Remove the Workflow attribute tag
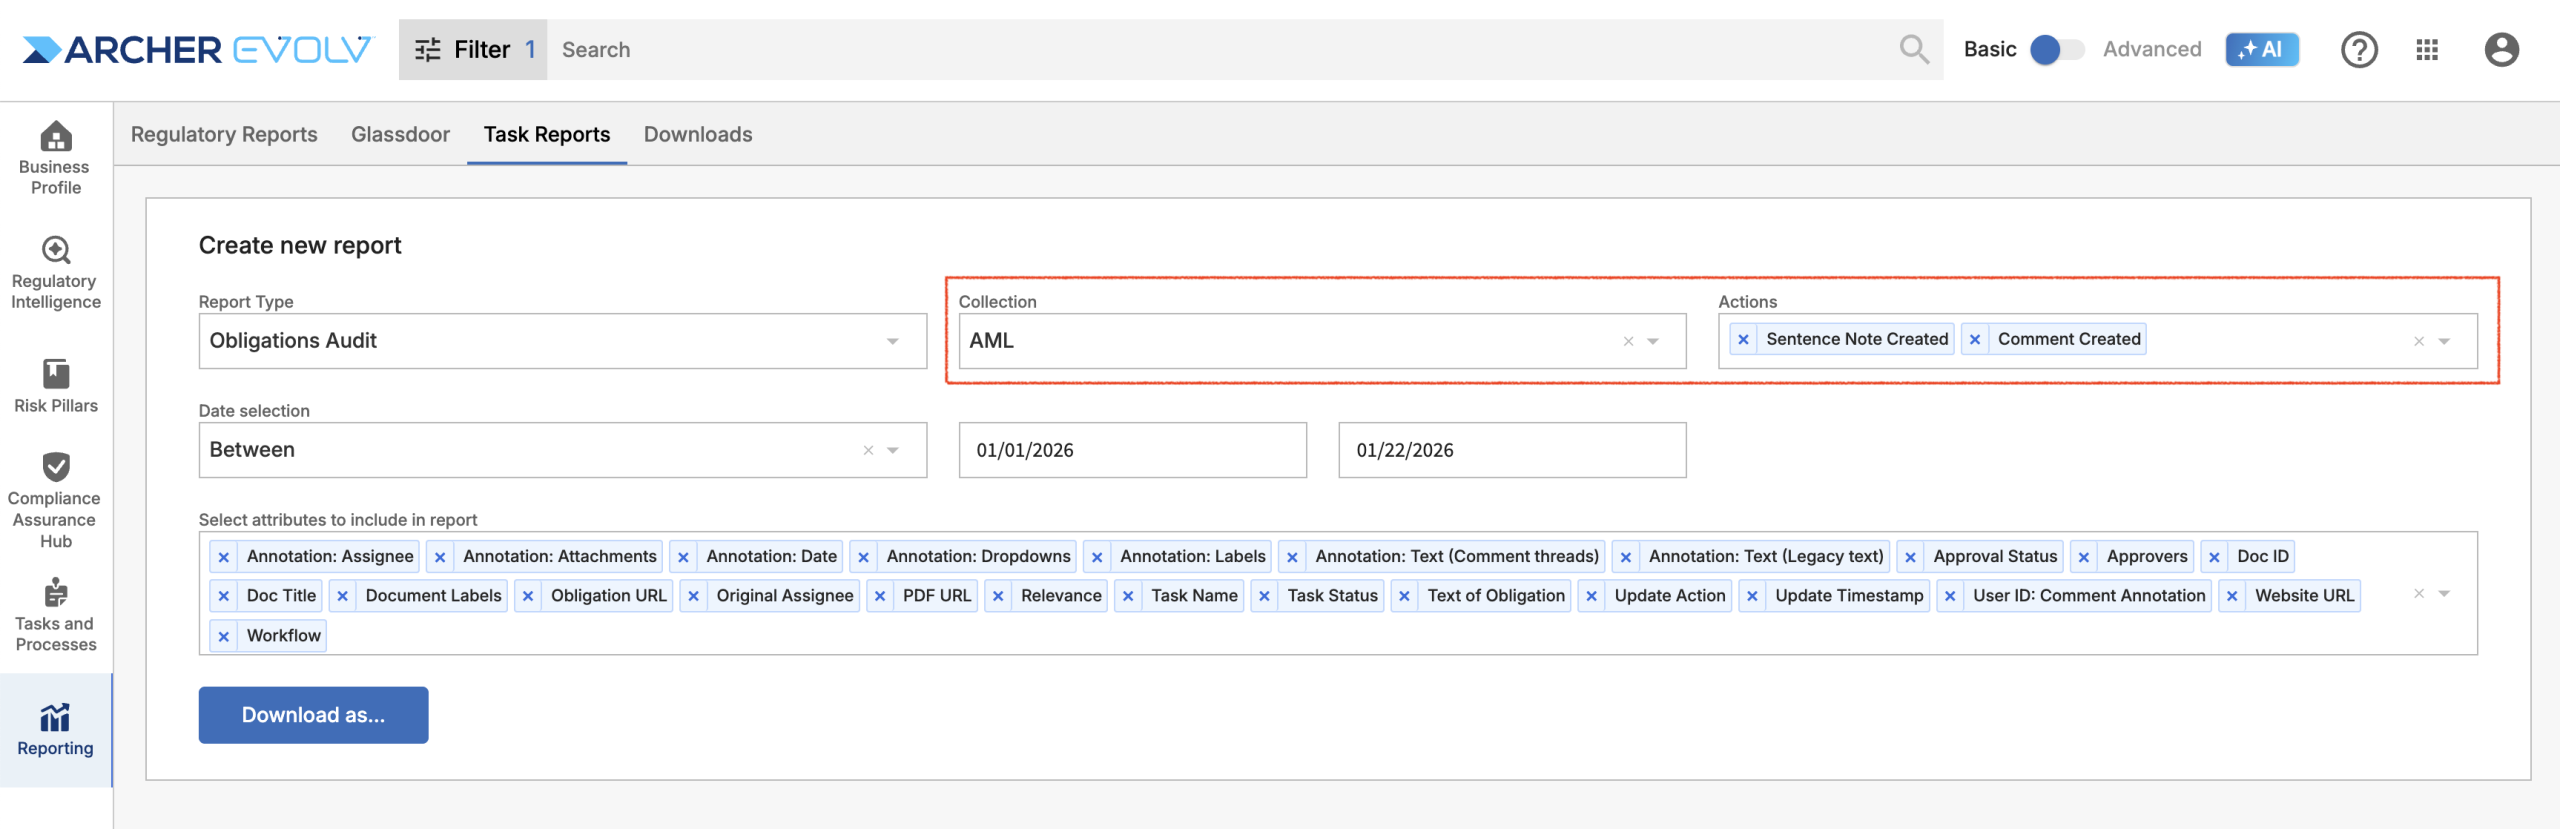 point(224,636)
